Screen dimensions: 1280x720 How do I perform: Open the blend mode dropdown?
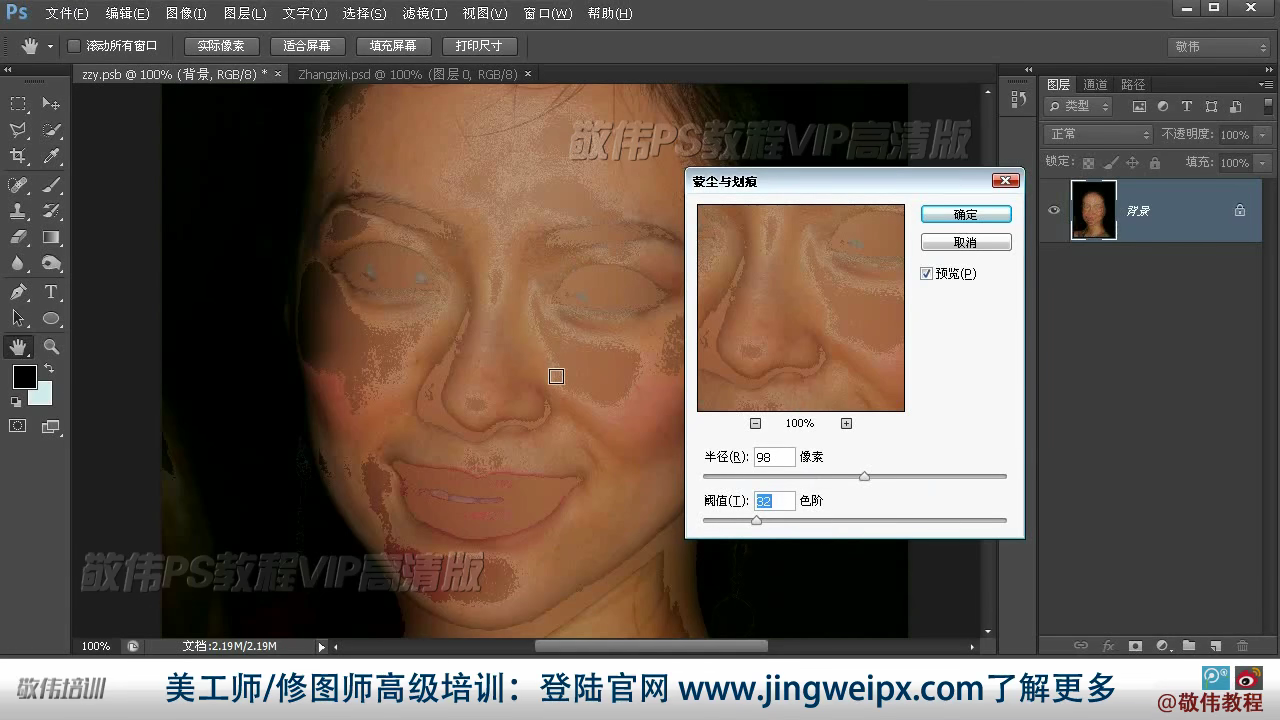click(1099, 134)
